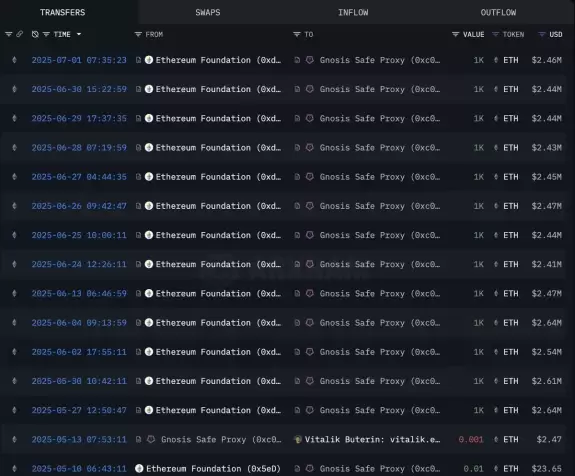The height and width of the screenshot is (476, 575).
Task: Click ETH token label in 2025-06-04 row
Action: coord(511,323)
